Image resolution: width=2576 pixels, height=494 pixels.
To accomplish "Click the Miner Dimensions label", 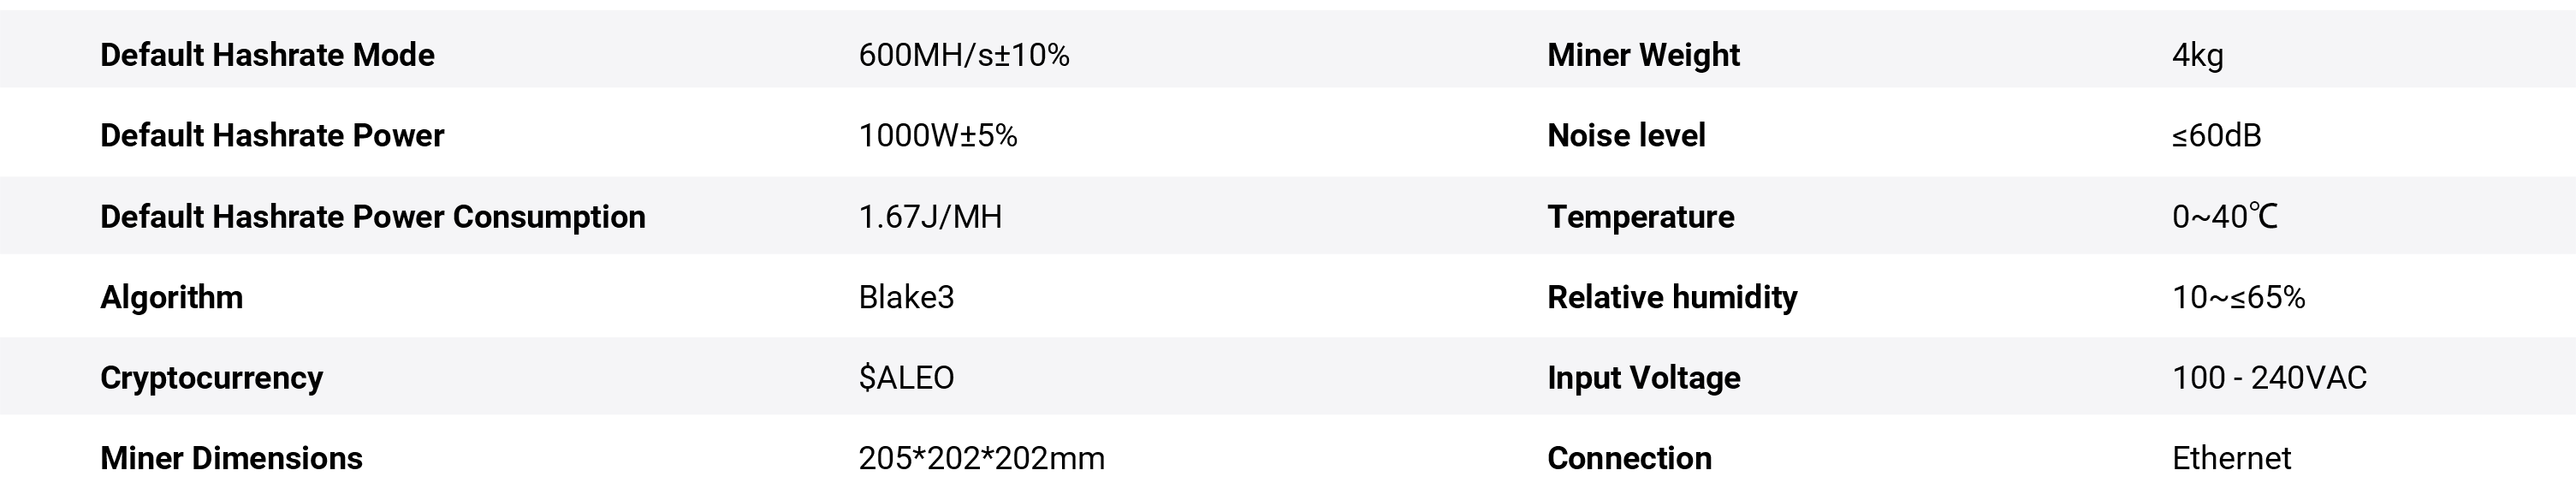I will pos(231,458).
